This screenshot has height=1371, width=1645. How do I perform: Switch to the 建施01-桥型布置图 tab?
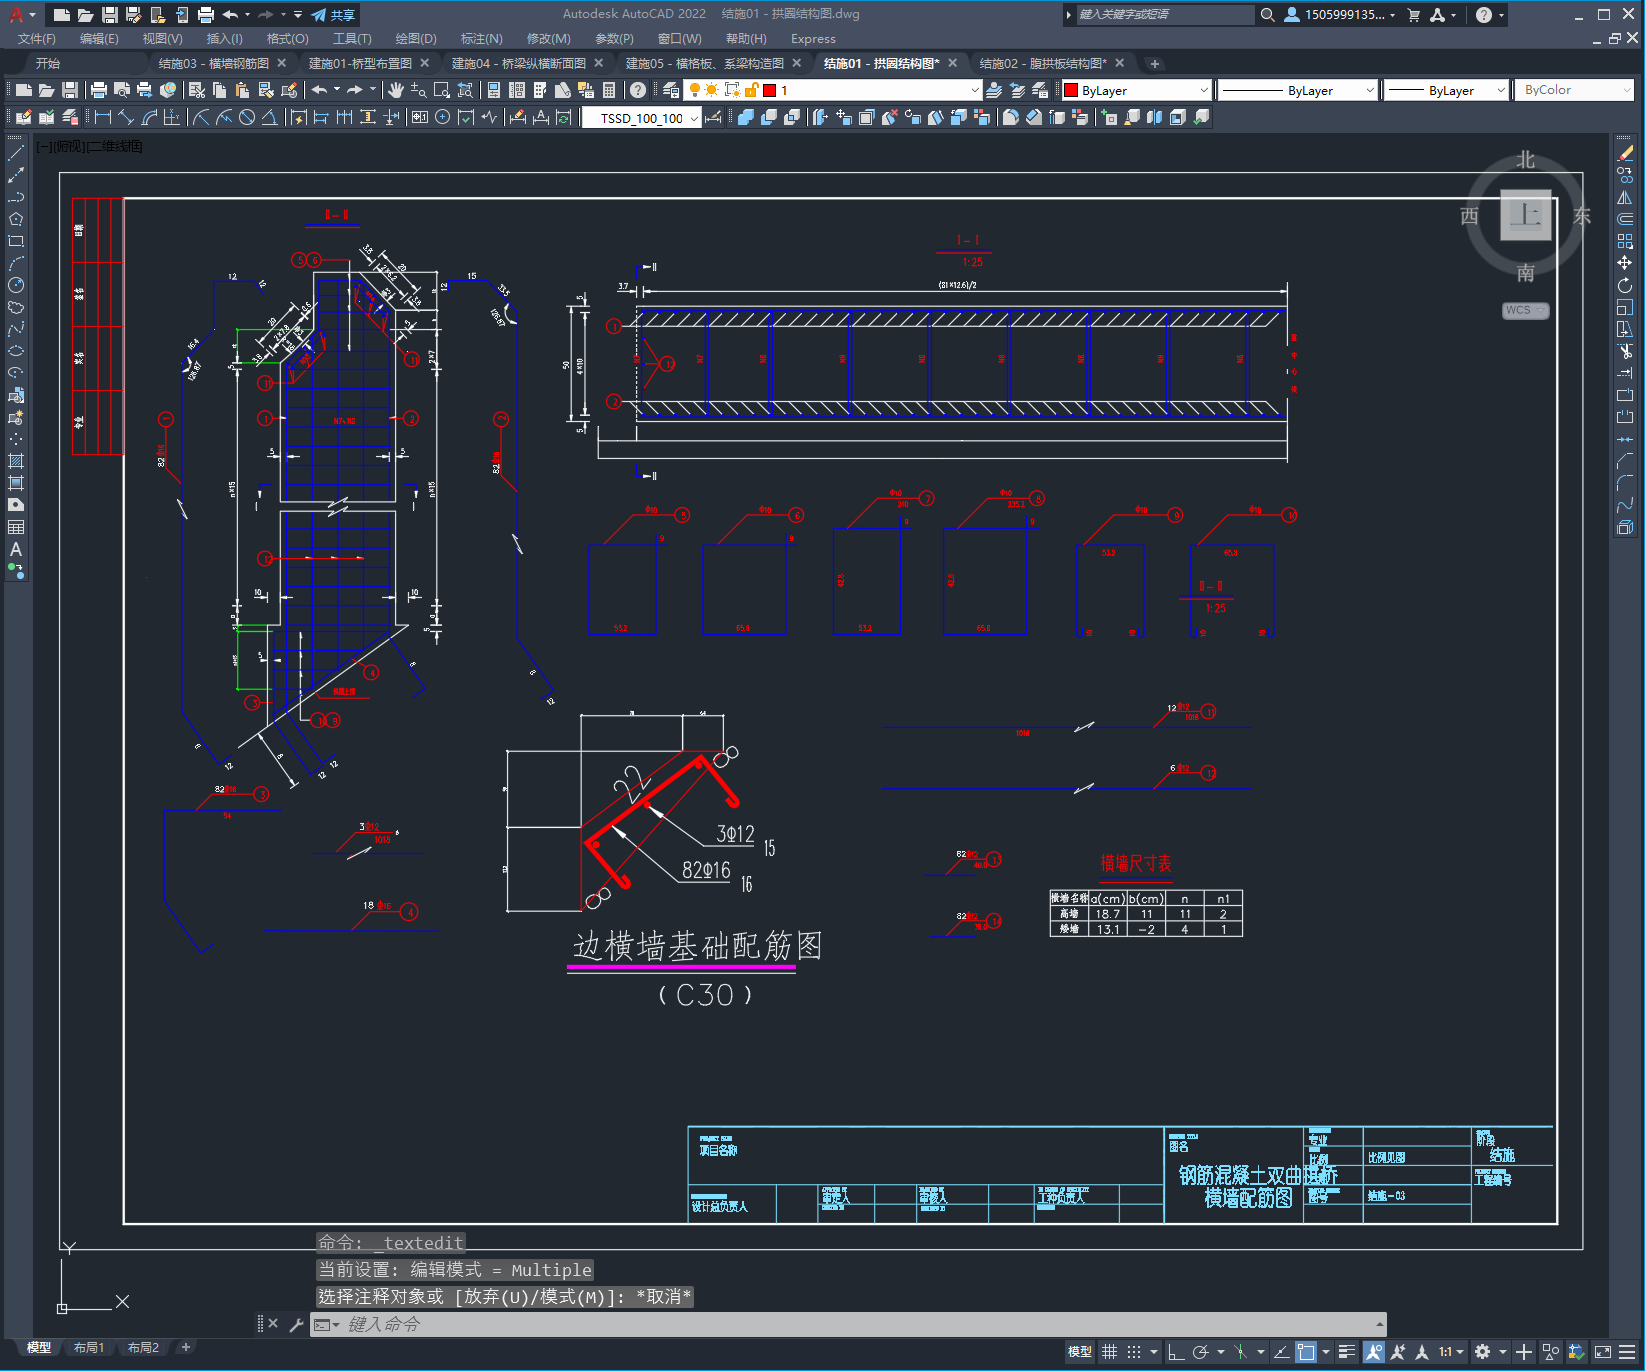361,63
